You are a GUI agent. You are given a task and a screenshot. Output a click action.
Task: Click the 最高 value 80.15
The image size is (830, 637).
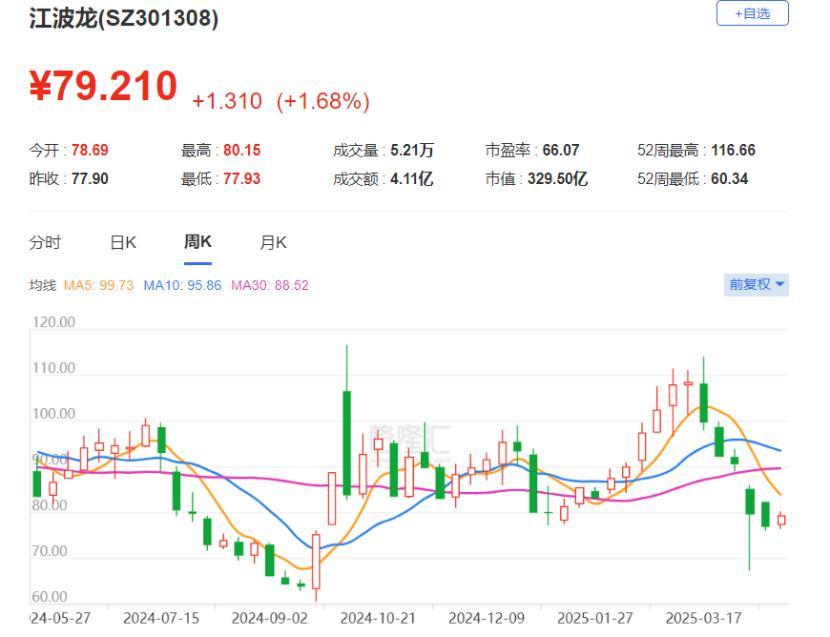pos(242,150)
